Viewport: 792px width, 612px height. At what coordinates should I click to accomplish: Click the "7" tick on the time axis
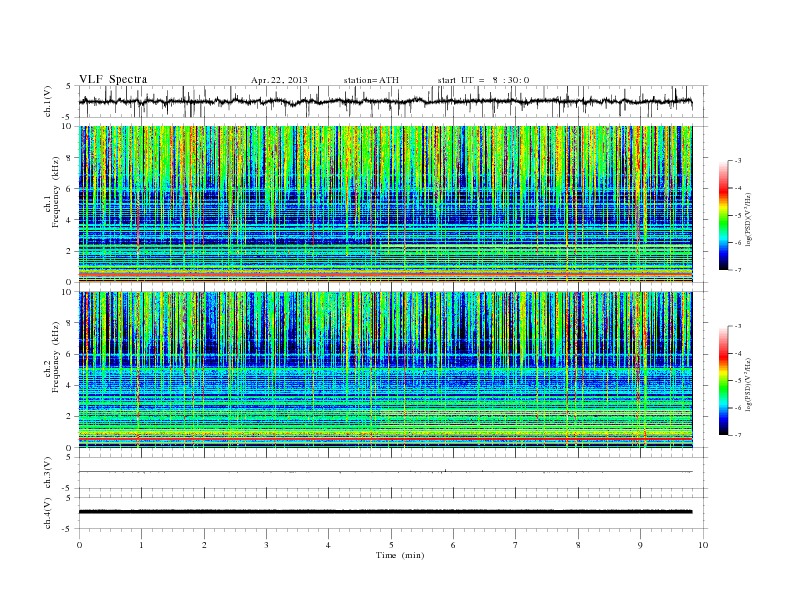516,545
